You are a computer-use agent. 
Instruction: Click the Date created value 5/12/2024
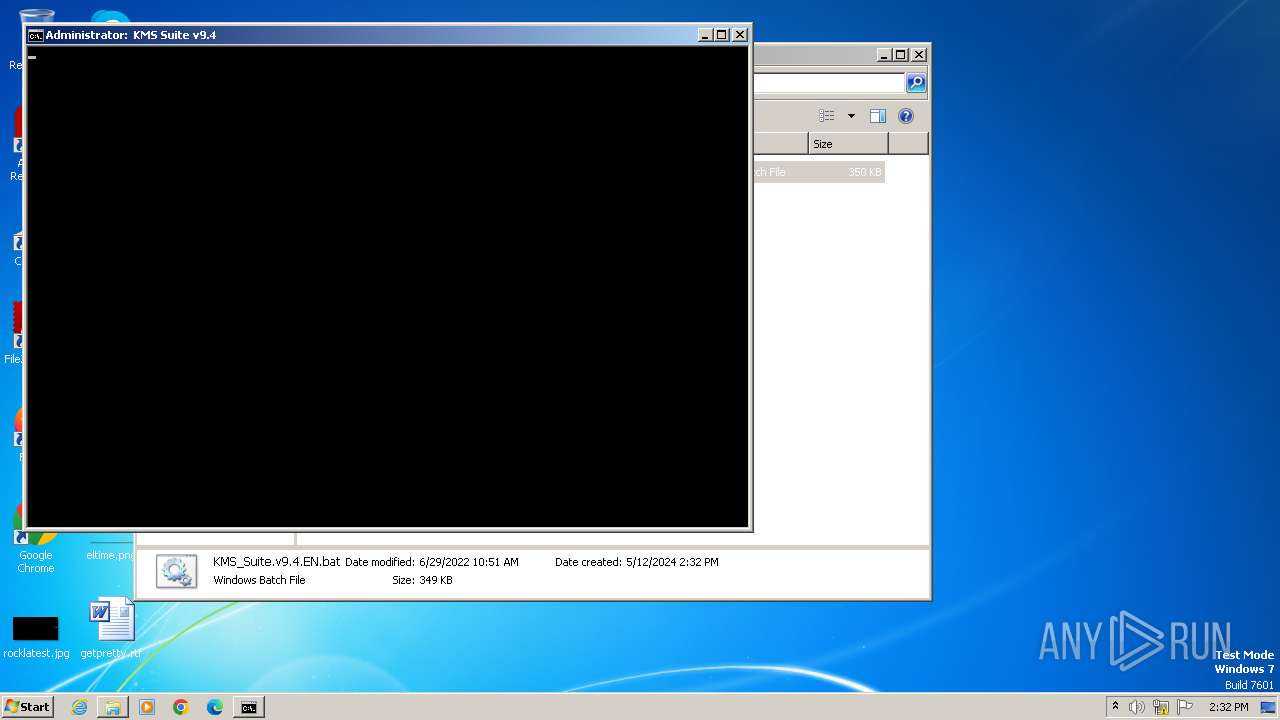(672, 562)
